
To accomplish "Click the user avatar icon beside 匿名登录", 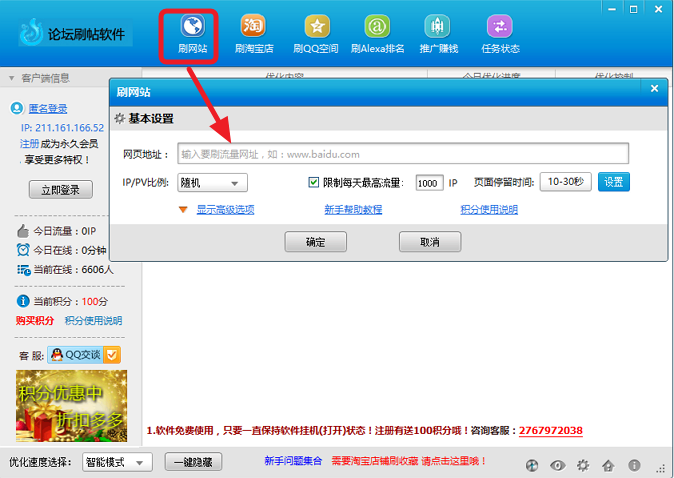I will 17,108.
